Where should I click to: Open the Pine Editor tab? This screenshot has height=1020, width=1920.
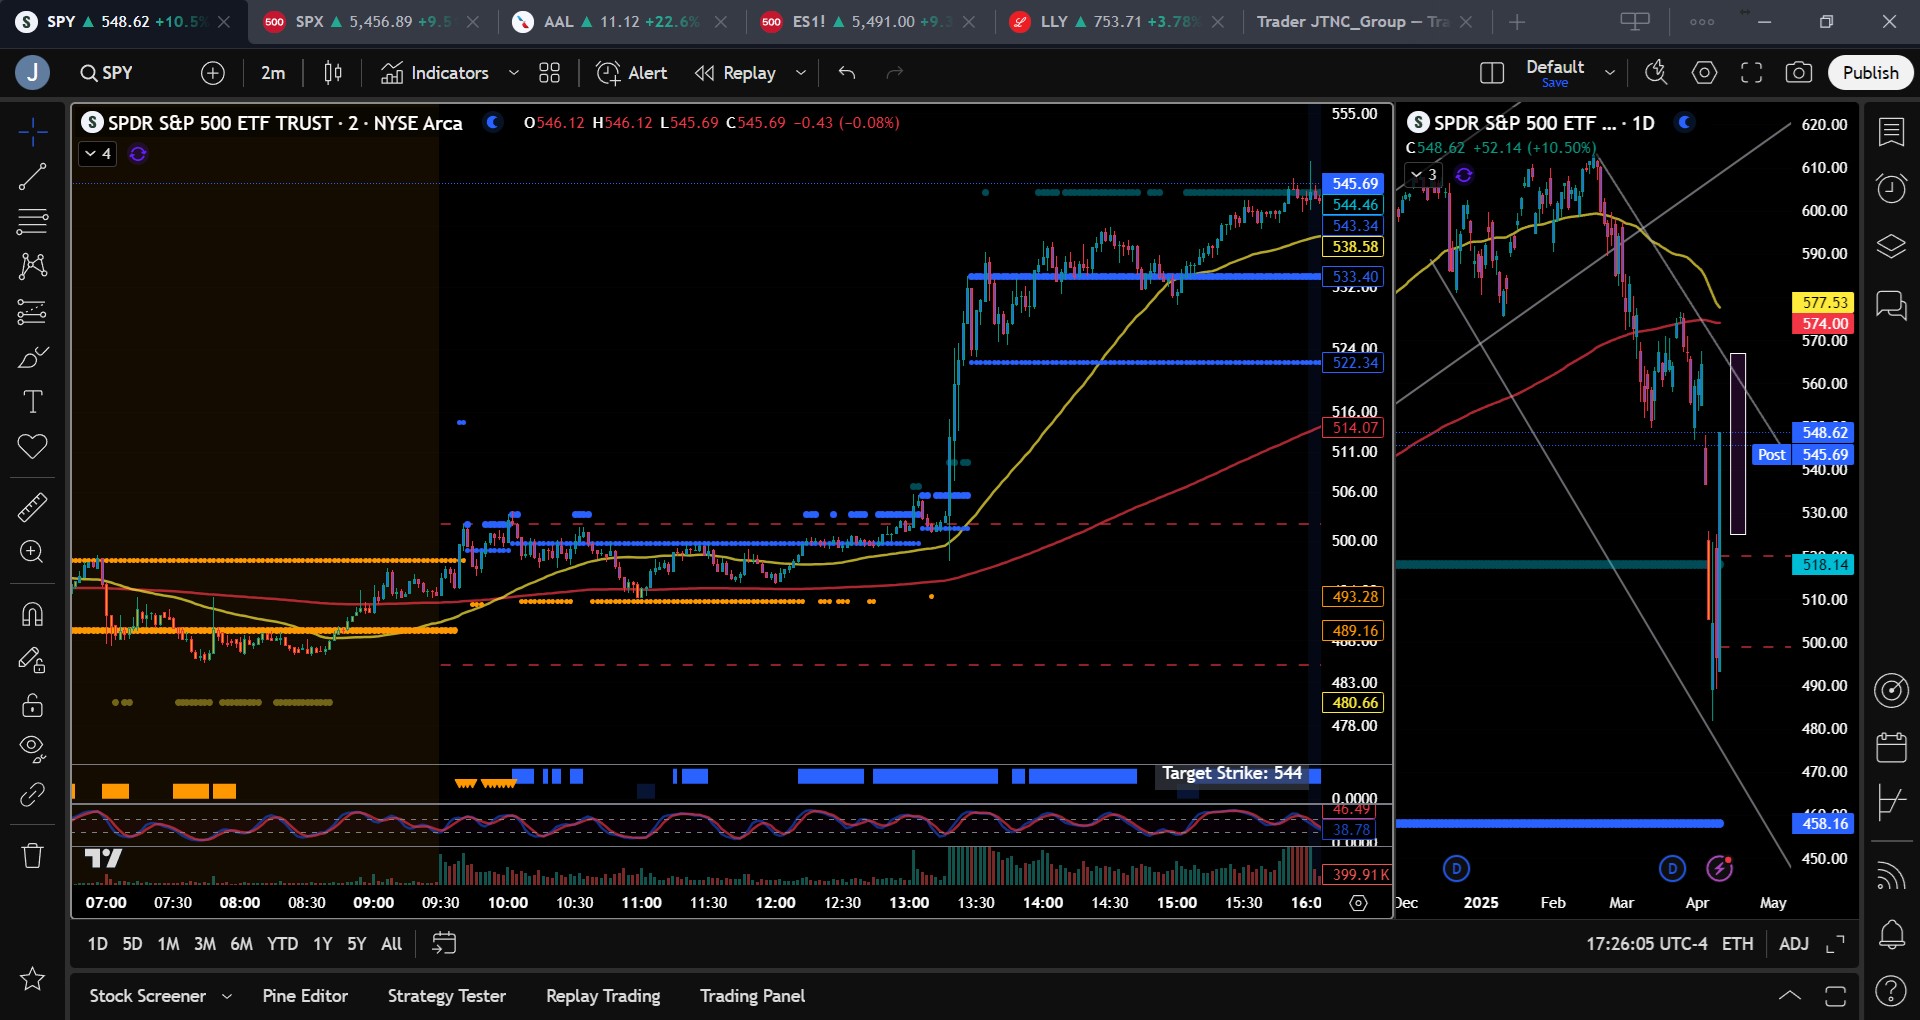coord(305,996)
